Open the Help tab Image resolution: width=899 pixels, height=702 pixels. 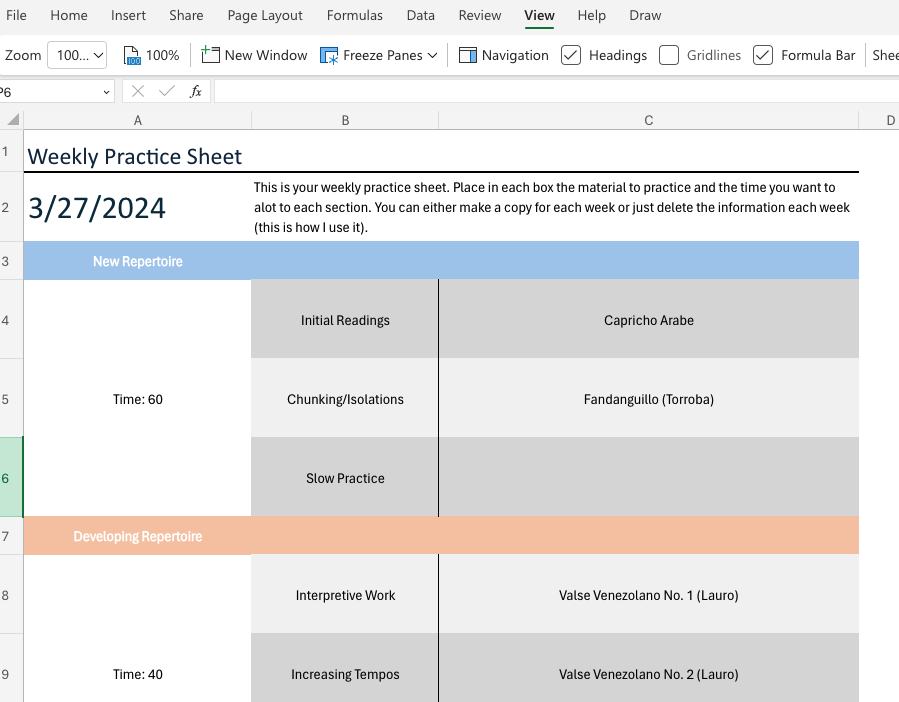[x=592, y=15]
